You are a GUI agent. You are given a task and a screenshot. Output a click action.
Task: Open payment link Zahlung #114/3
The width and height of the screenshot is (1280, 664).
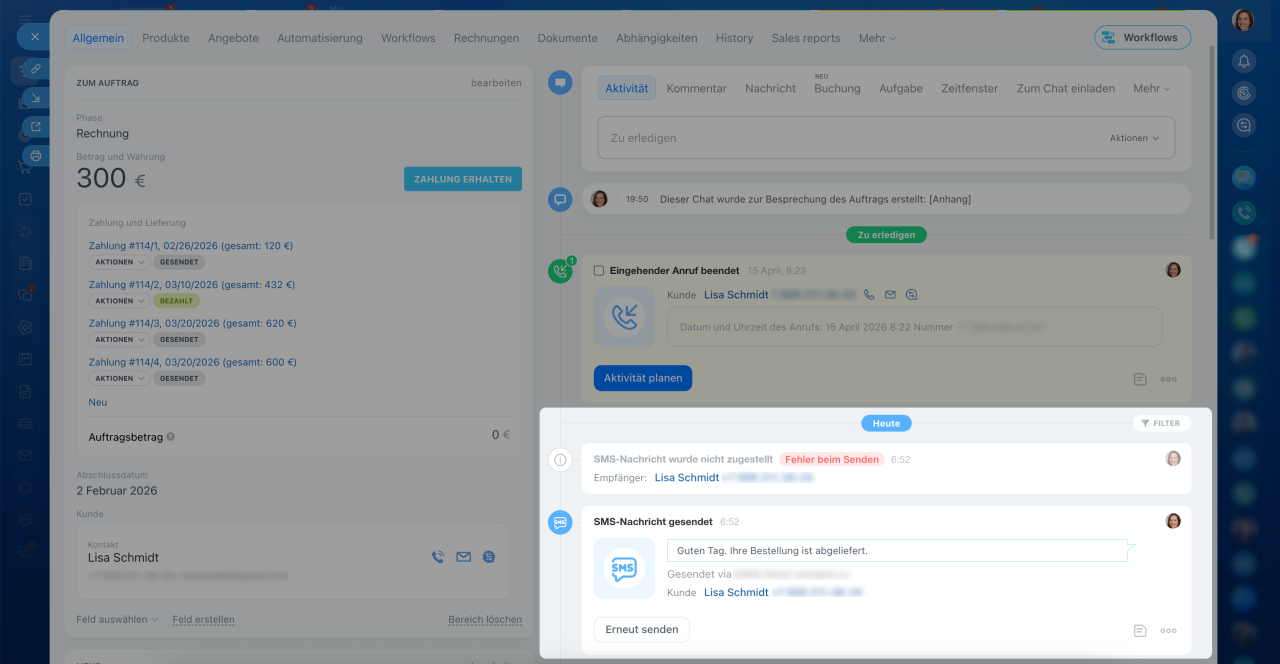coord(192,323)
